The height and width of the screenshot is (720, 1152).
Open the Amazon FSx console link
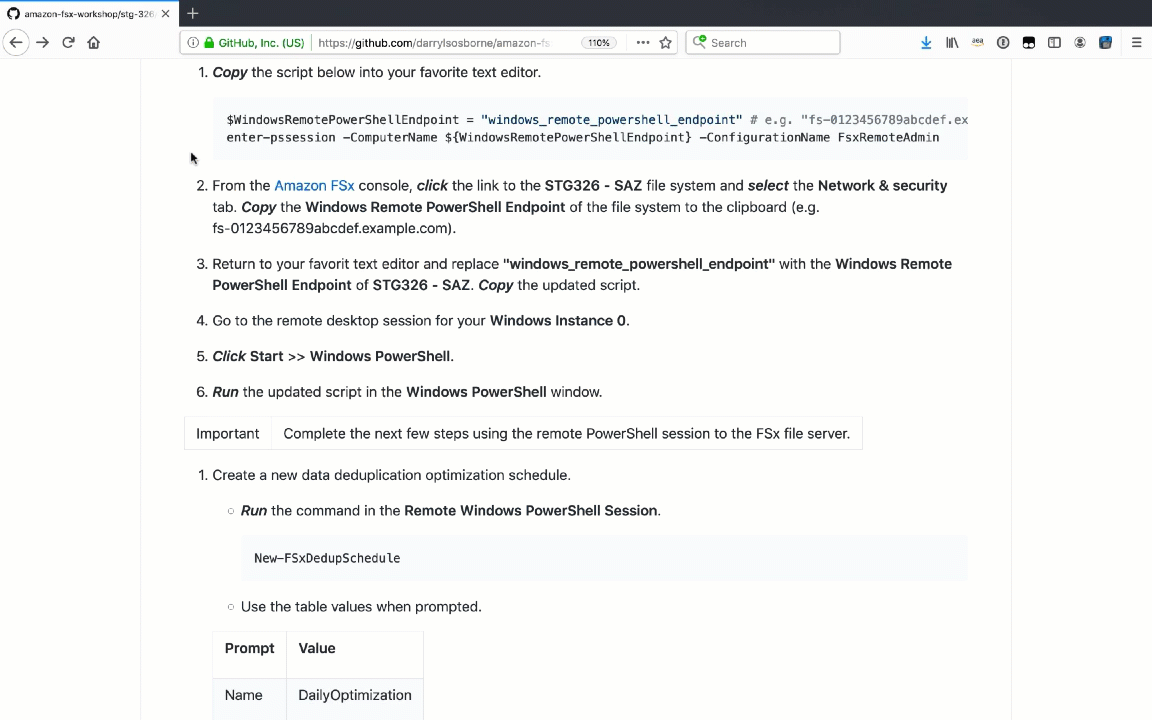click(x=314, y=186)
